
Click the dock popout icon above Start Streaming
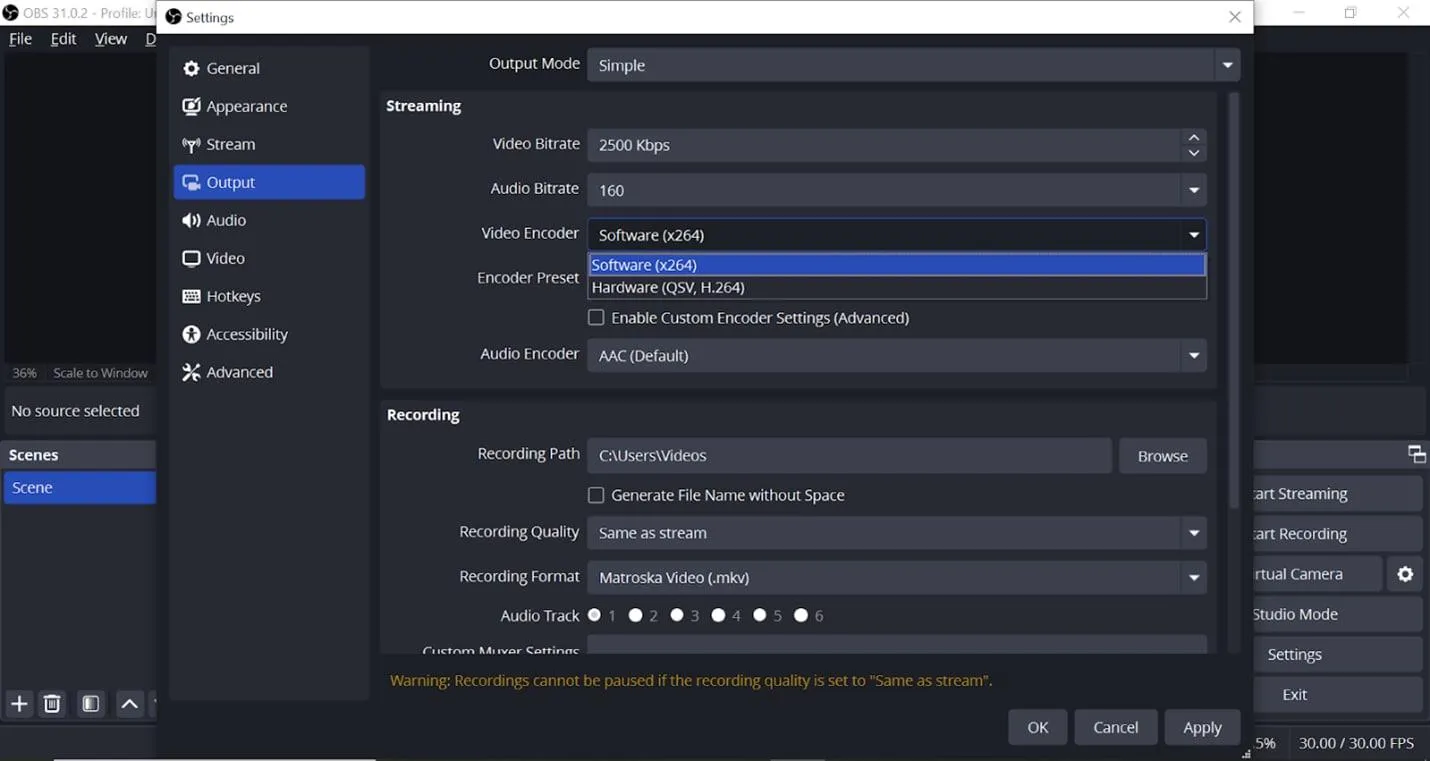pos(1417,455)
